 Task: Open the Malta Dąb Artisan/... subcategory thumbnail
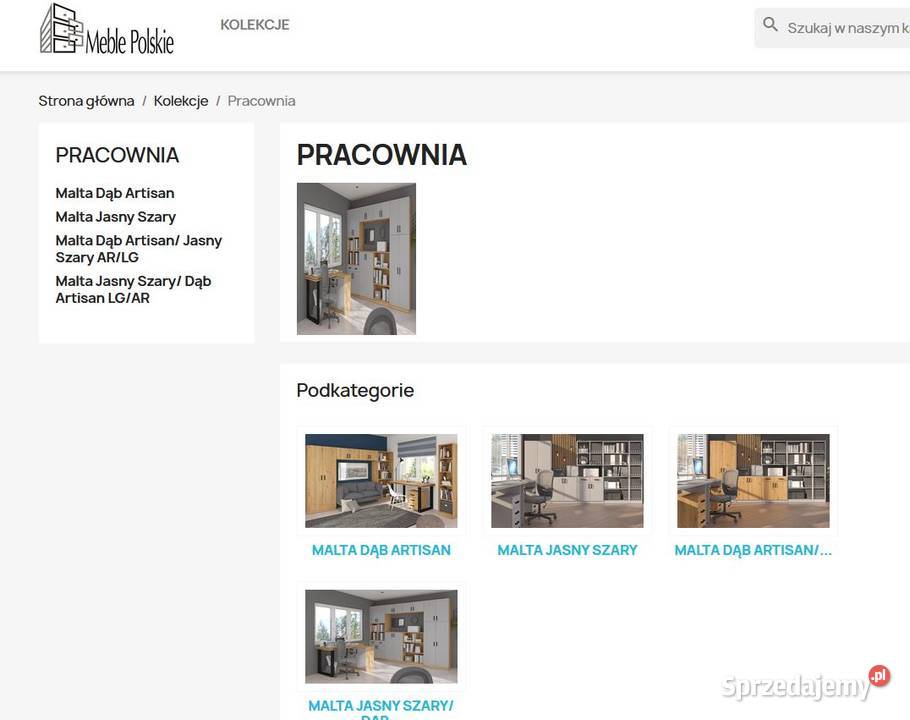[753, 481]
